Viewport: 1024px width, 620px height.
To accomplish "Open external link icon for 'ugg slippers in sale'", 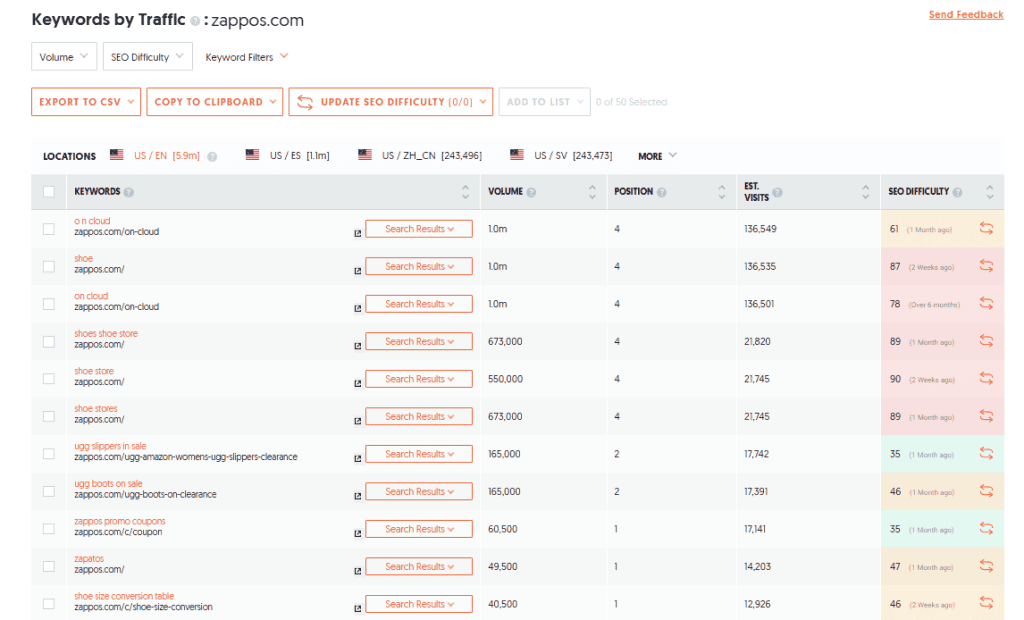I will coord(358,459).
